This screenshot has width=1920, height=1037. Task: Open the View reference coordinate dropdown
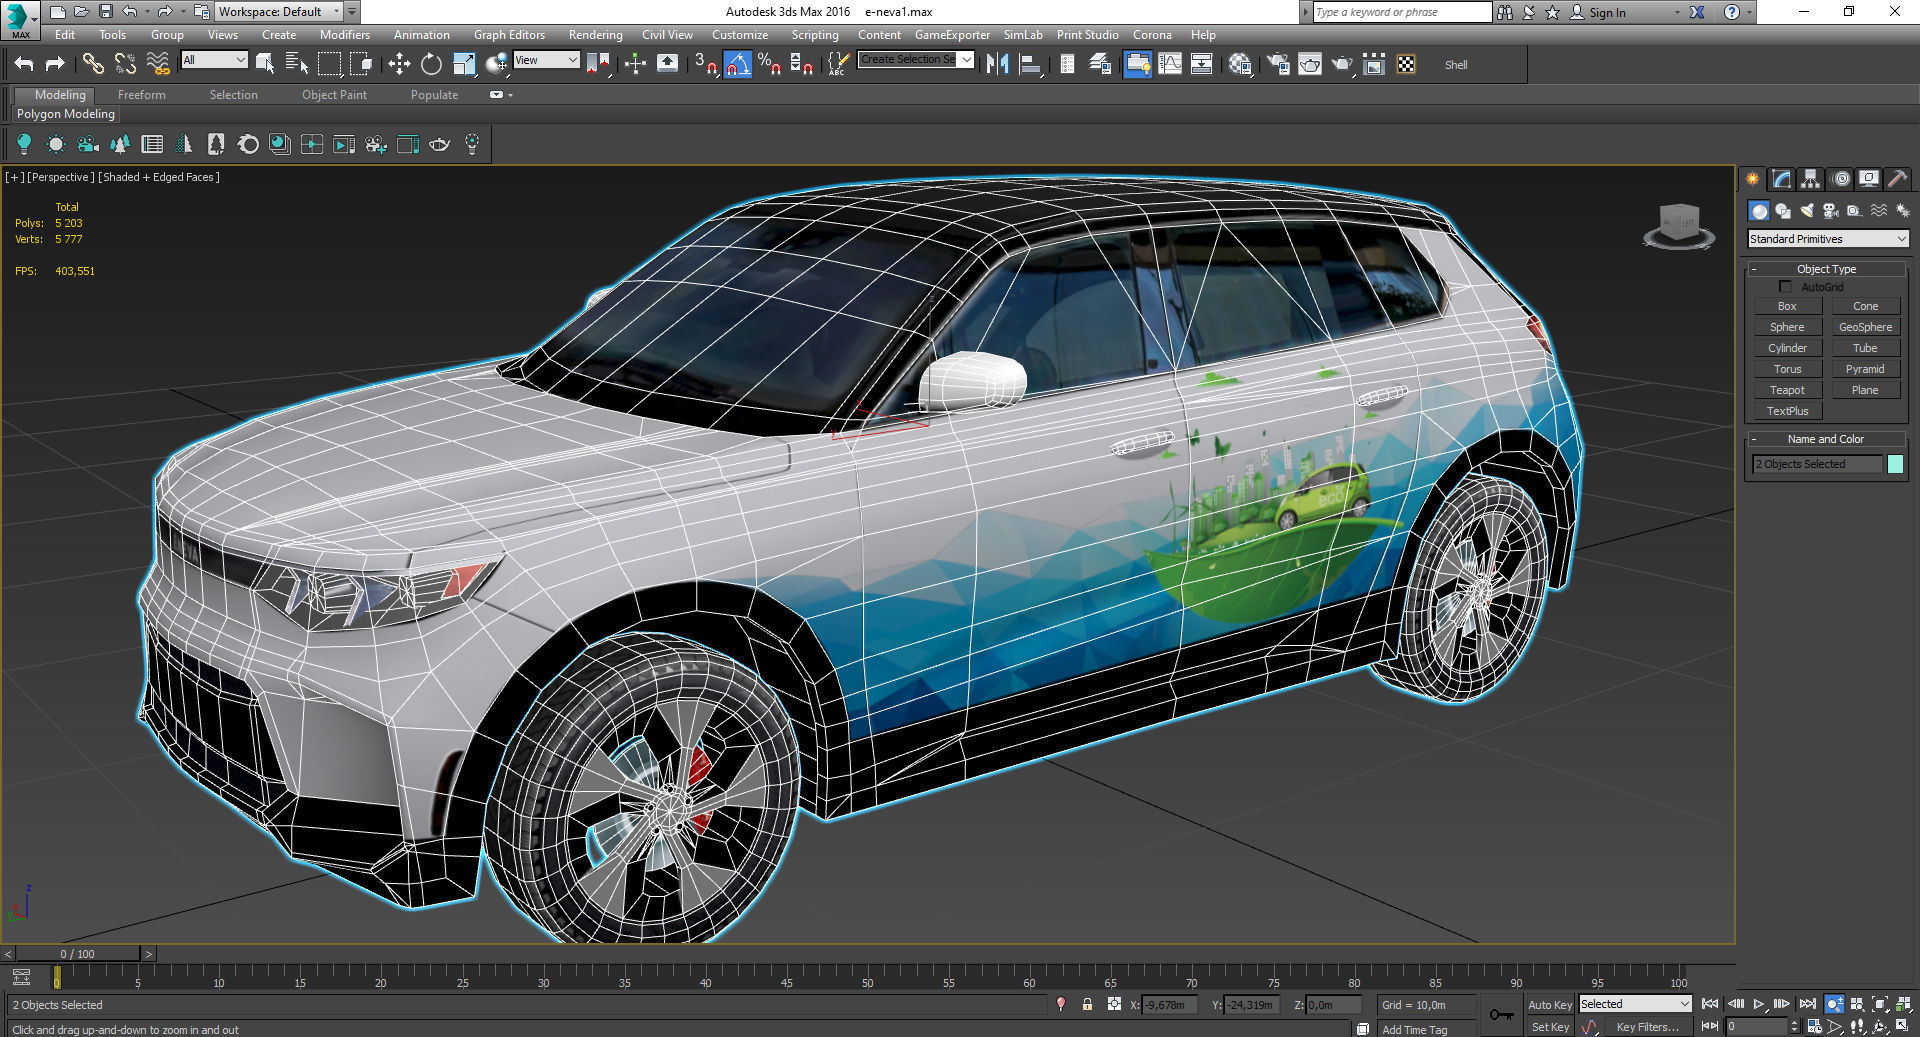546,60
